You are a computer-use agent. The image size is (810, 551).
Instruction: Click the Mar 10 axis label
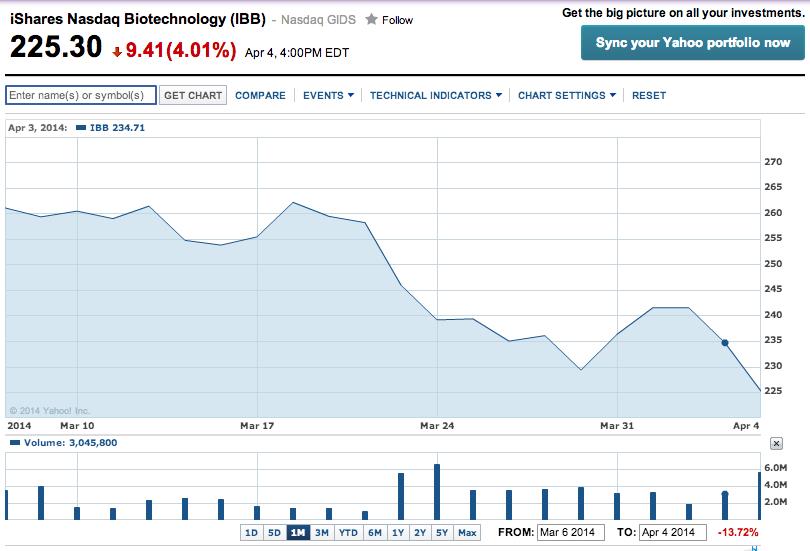[77, 426]
